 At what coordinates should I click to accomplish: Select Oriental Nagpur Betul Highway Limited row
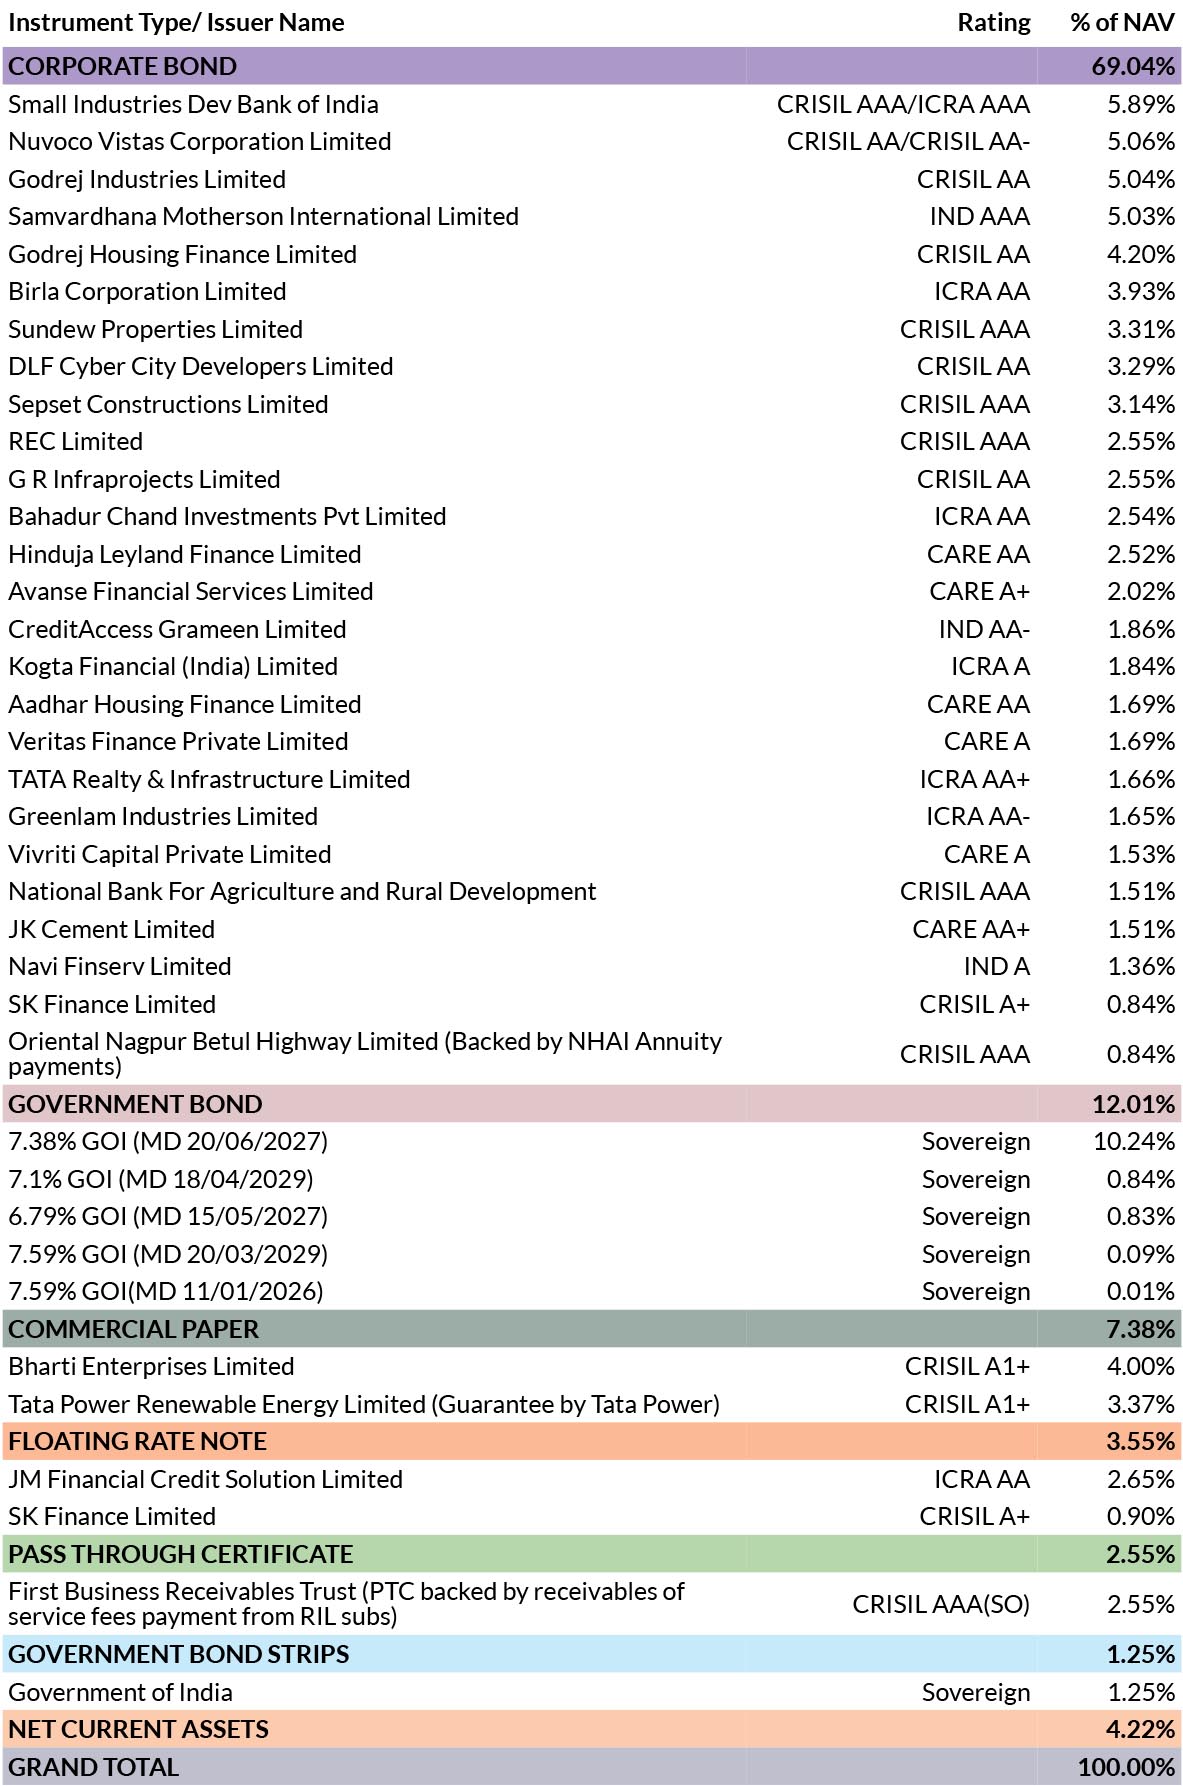coord(591,1054)
